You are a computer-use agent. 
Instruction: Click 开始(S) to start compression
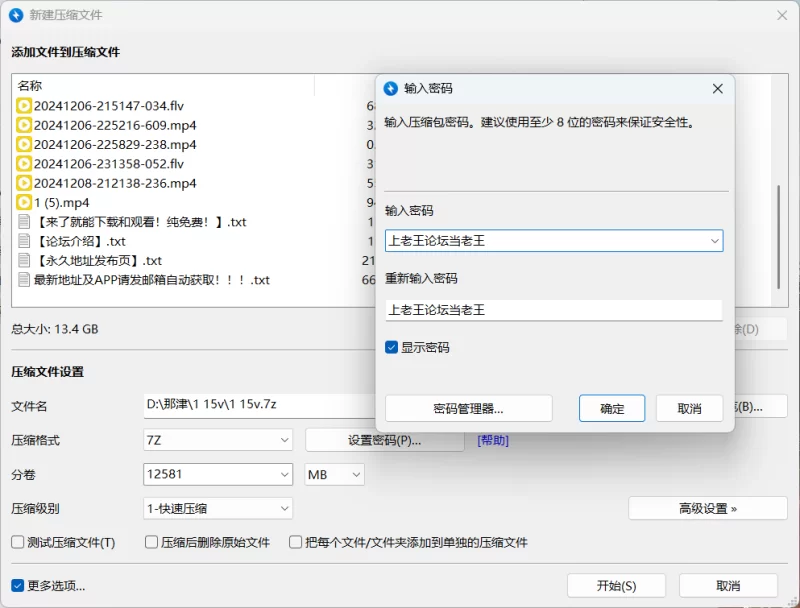[x=616, y=586]
